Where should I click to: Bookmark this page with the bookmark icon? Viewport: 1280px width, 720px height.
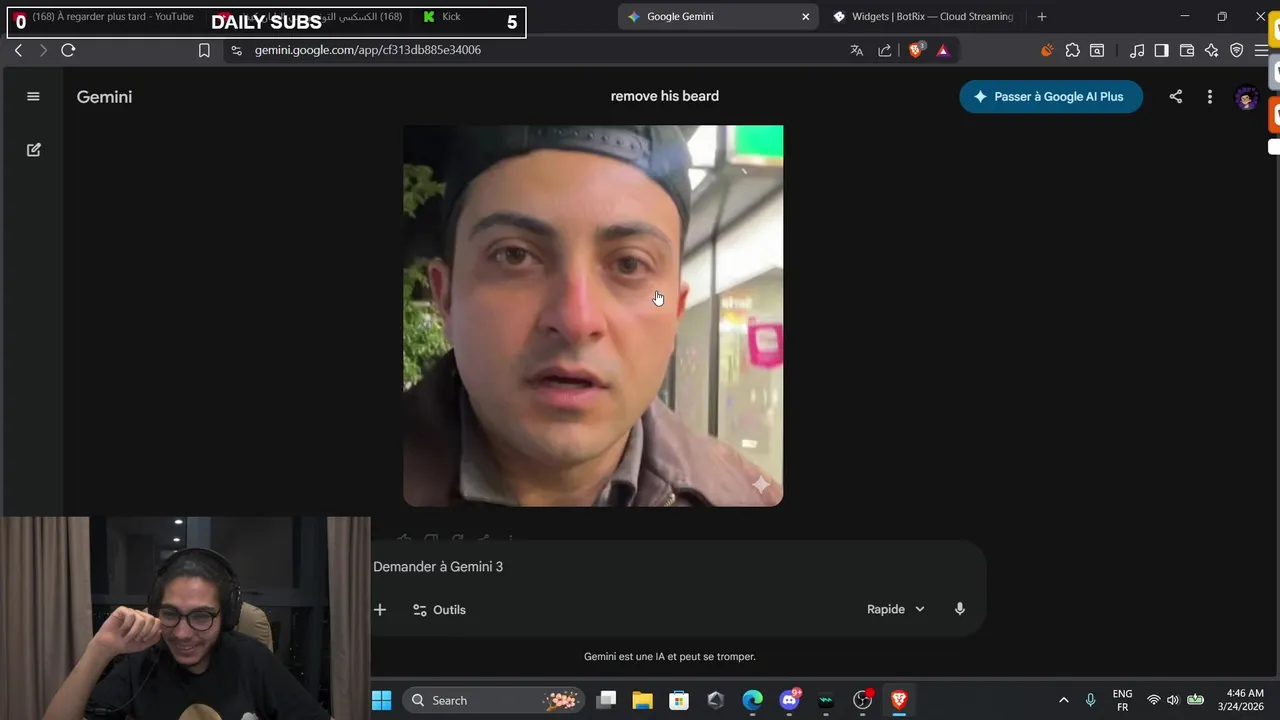[204, 50]
